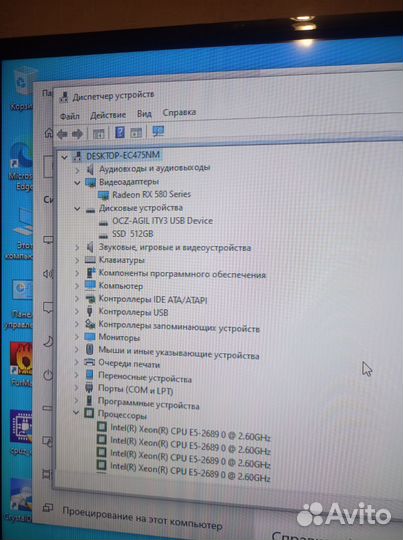403x540 pixels.
Task: Click the Radeon RX 580 adapter icon
Action: [104, 195]
